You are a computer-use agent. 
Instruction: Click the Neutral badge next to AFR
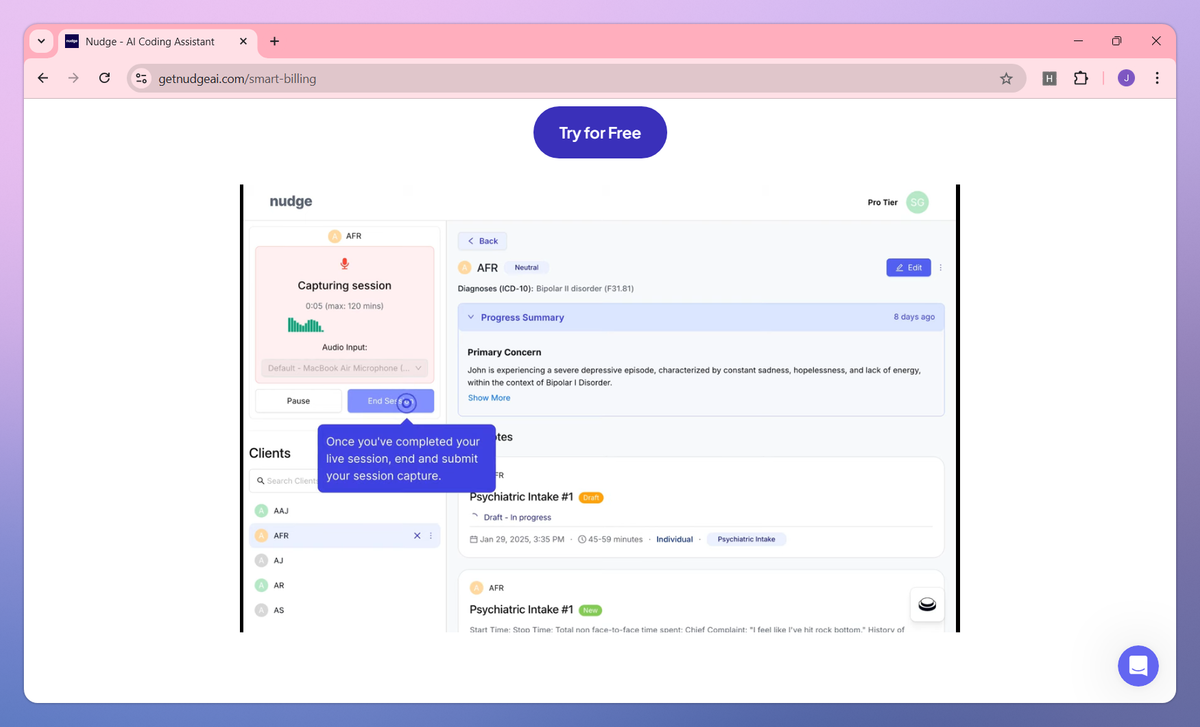click(527, 268)
